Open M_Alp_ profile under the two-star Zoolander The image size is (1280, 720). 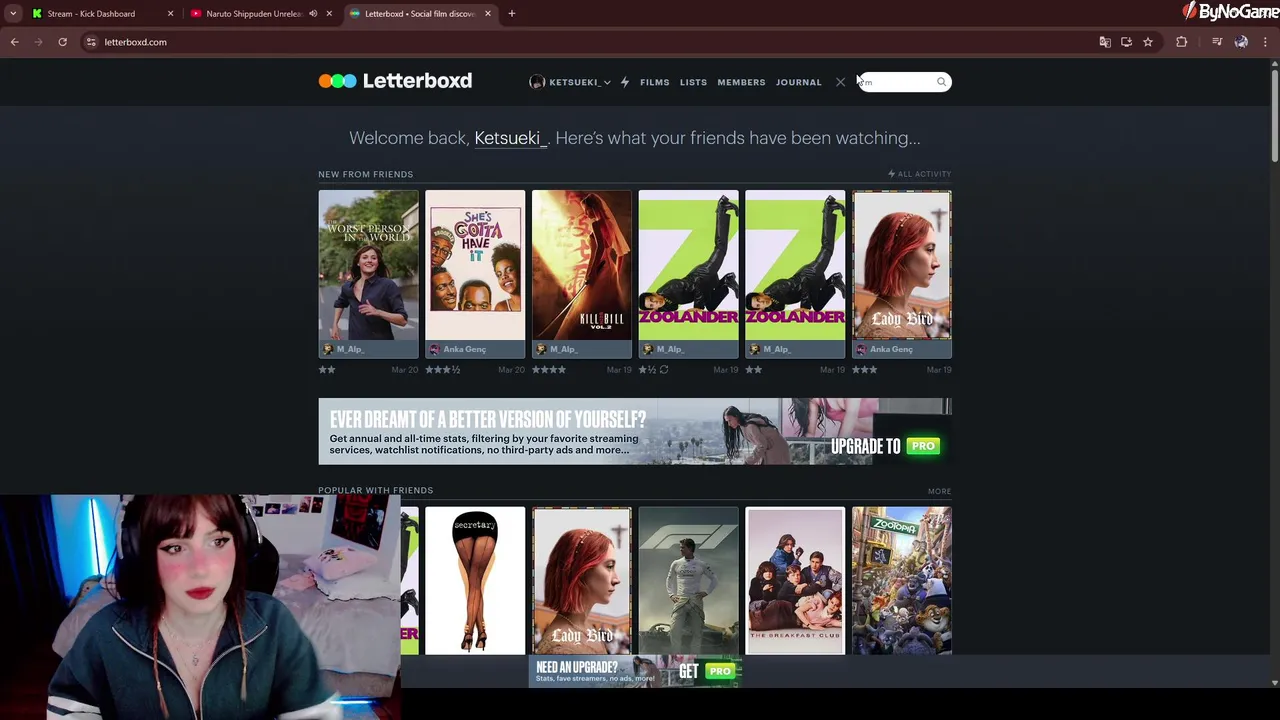pyautogui.click(x=769, y=349)
